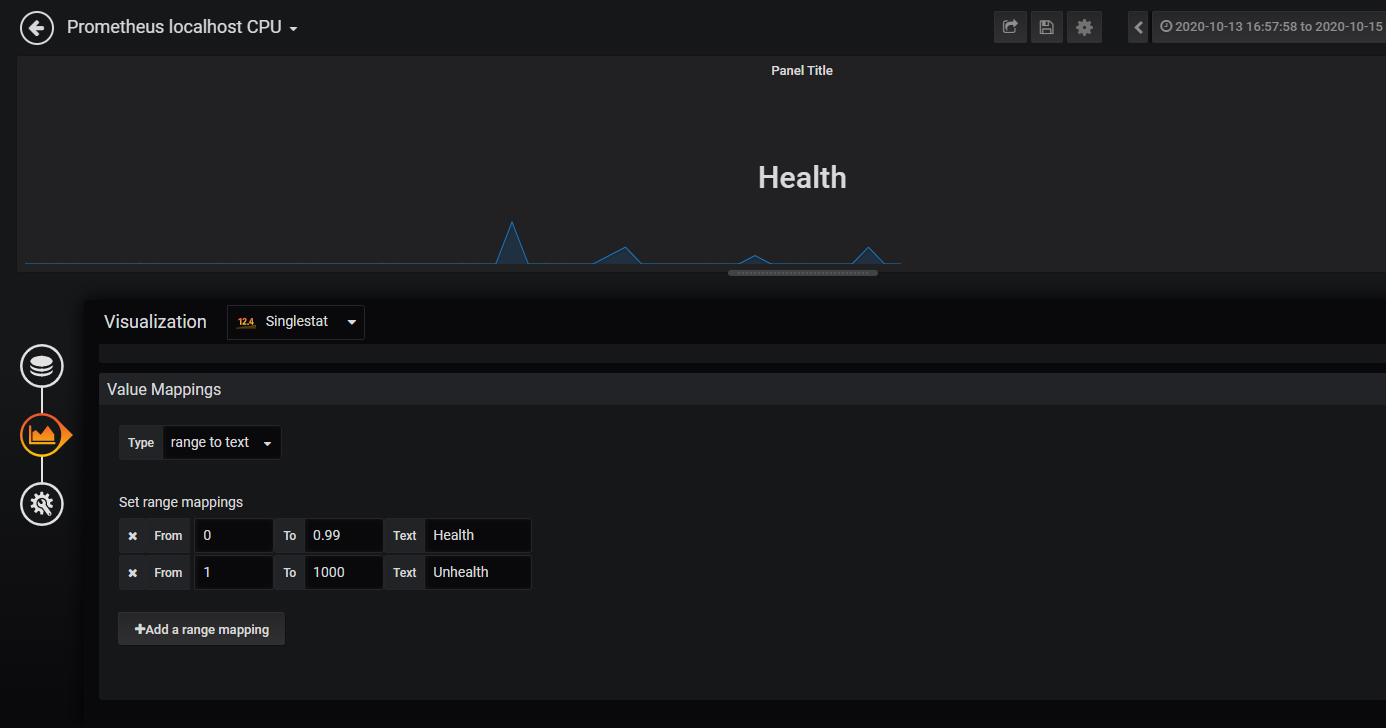Click Add a range mapping button

coord(202,629)
